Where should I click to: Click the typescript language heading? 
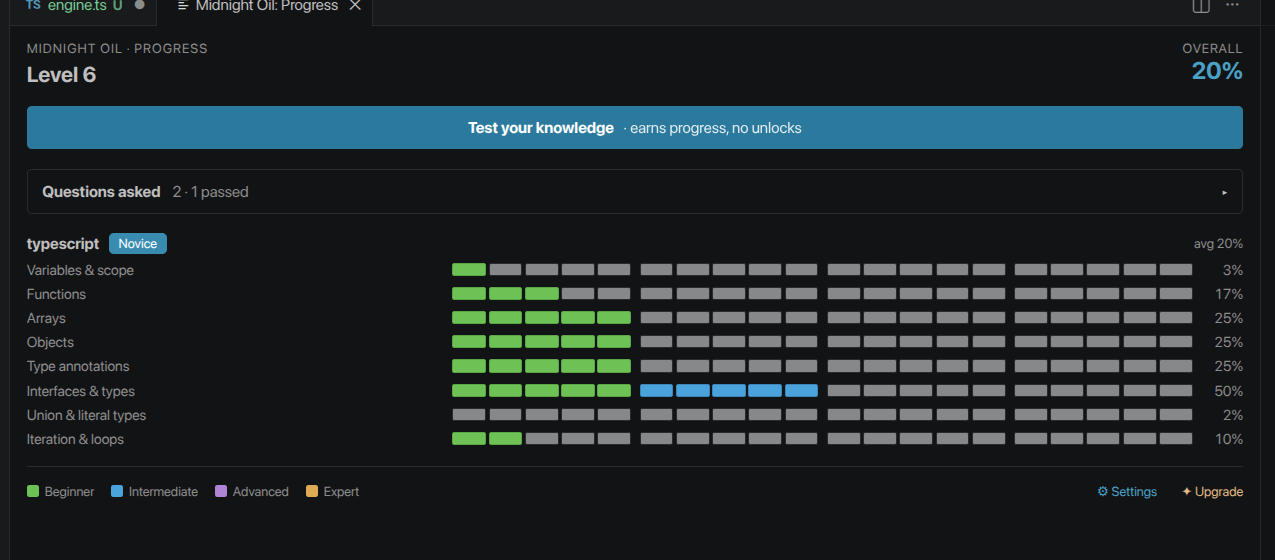point(63,243)
